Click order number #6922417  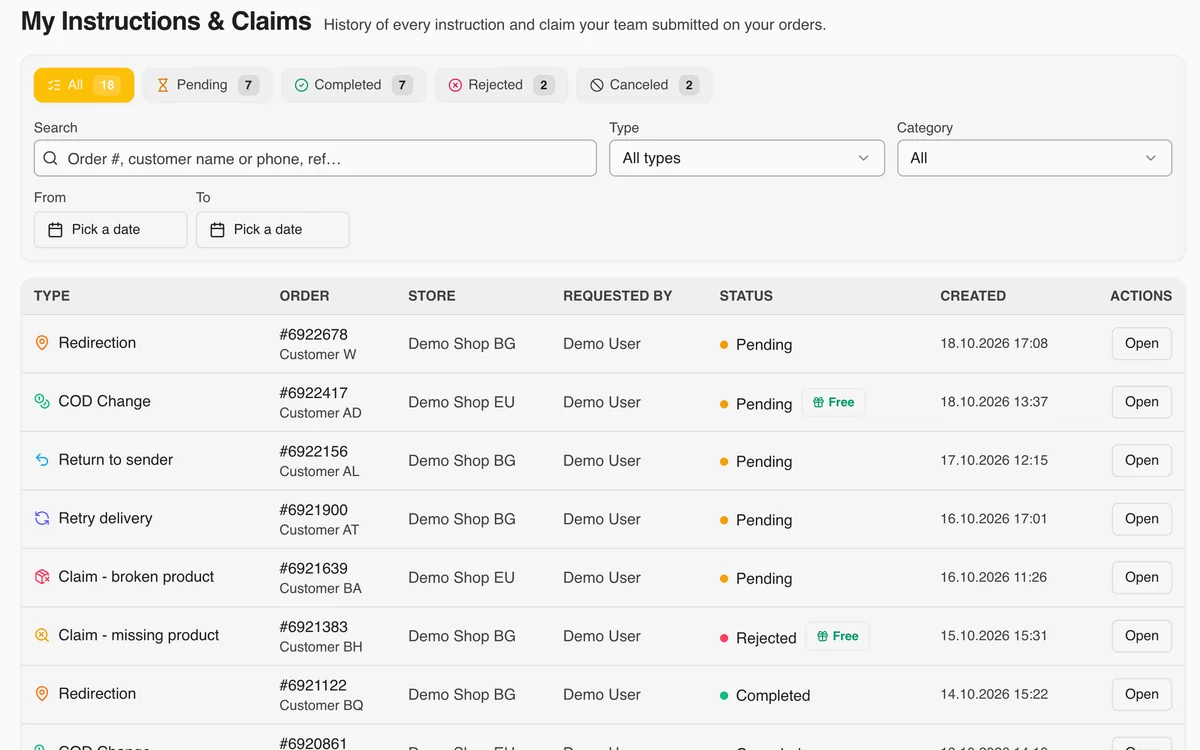pyautogui.click(x=314, y=393)
